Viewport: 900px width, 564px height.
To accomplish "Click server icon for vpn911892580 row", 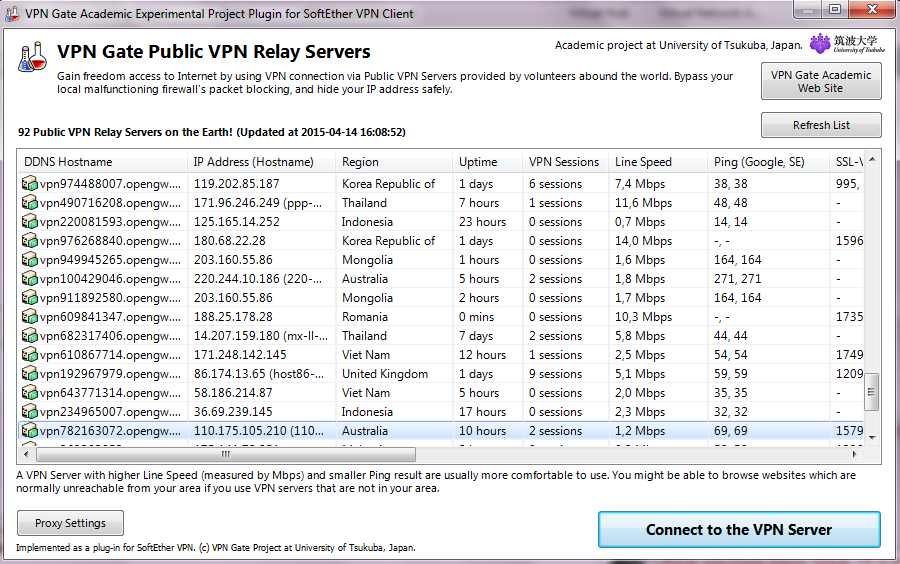I will [29, 297].
